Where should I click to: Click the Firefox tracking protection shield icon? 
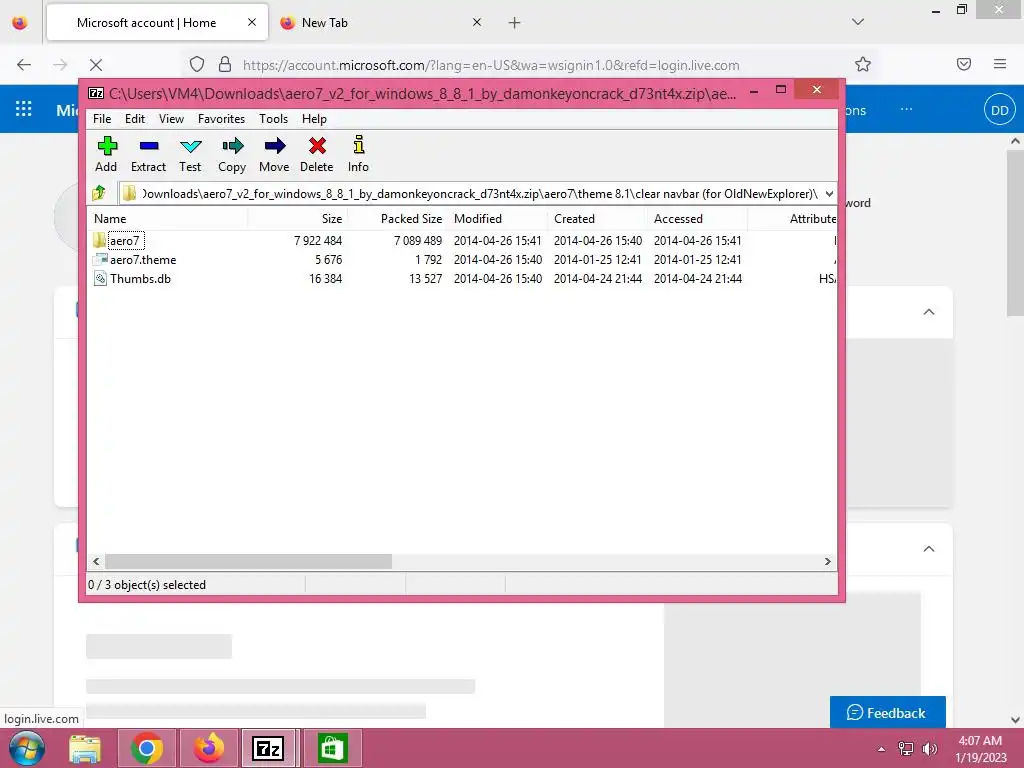pyautogui.click(x=197, y=65)
